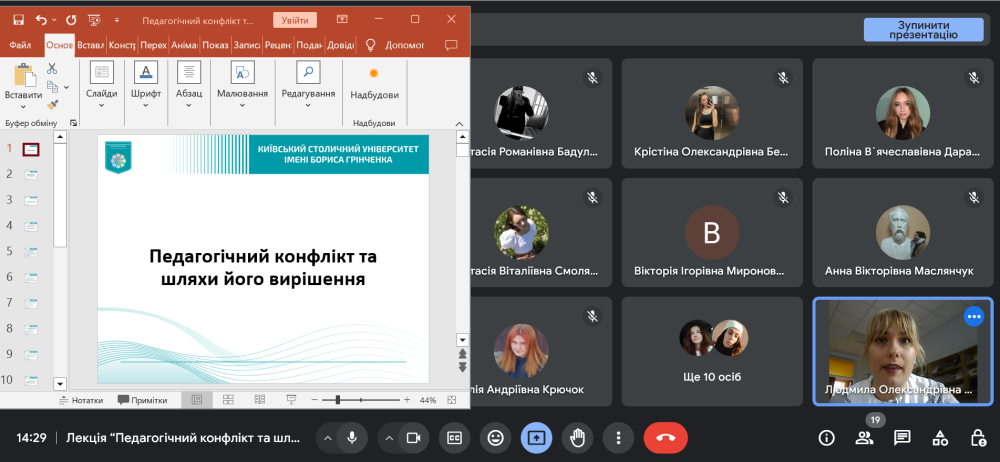Open the undo history dropdown arrow

click(x=54, y=20)
